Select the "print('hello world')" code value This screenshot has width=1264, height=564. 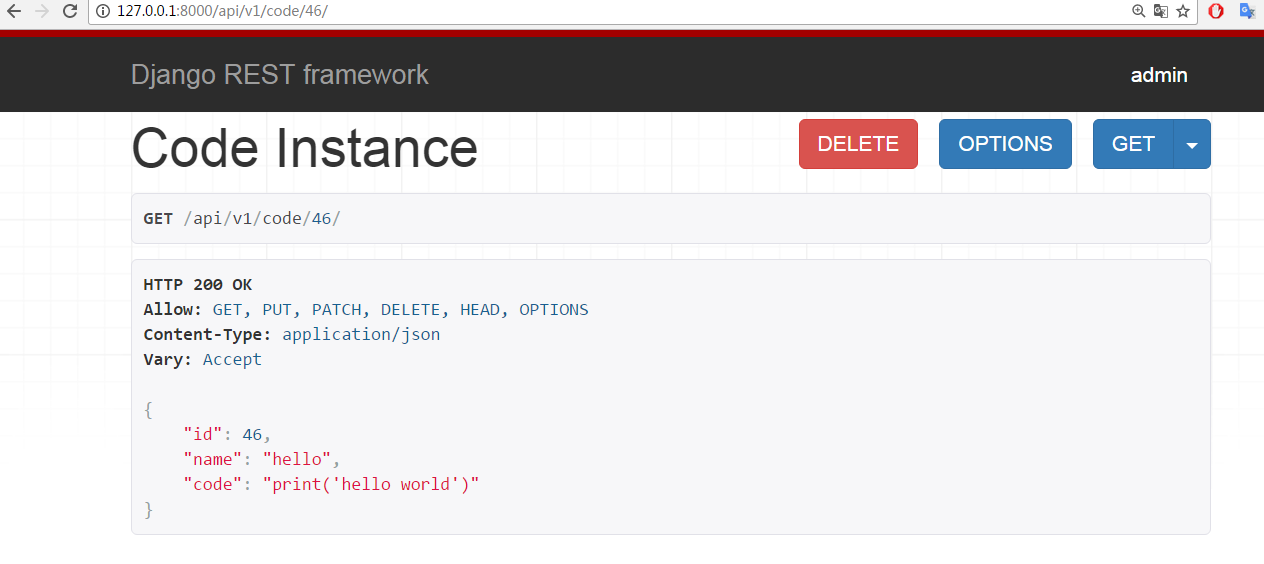click(371, 485)
